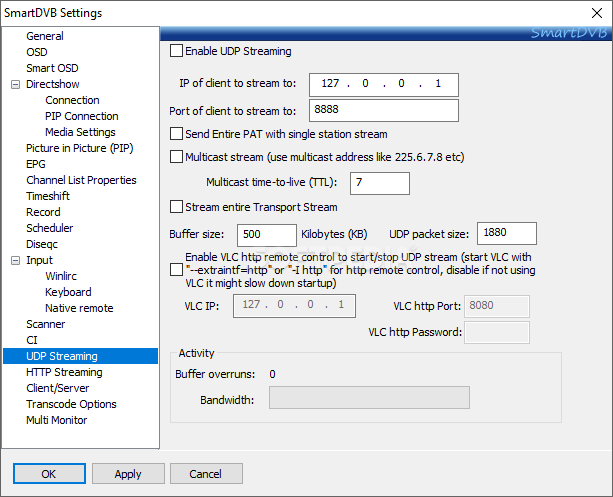Click the Buffer size field

(x=267, y=235)
